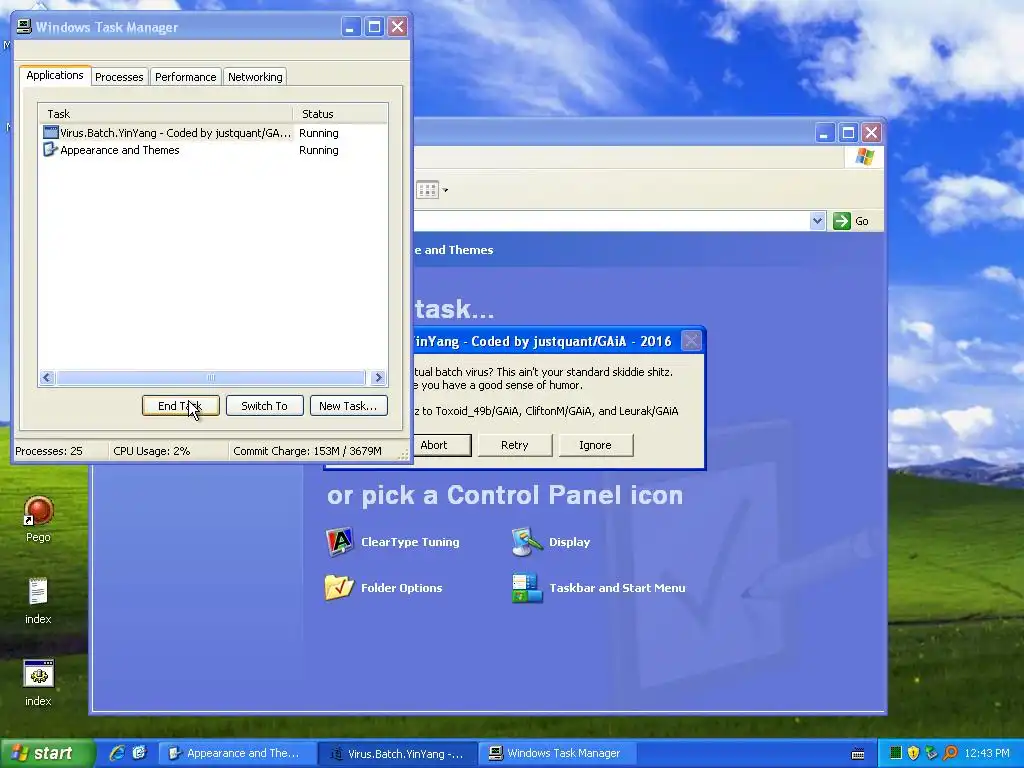Click the Processes: 25 status entry
The height and width of the screenshot is (768, 1024).
point(49,451)
